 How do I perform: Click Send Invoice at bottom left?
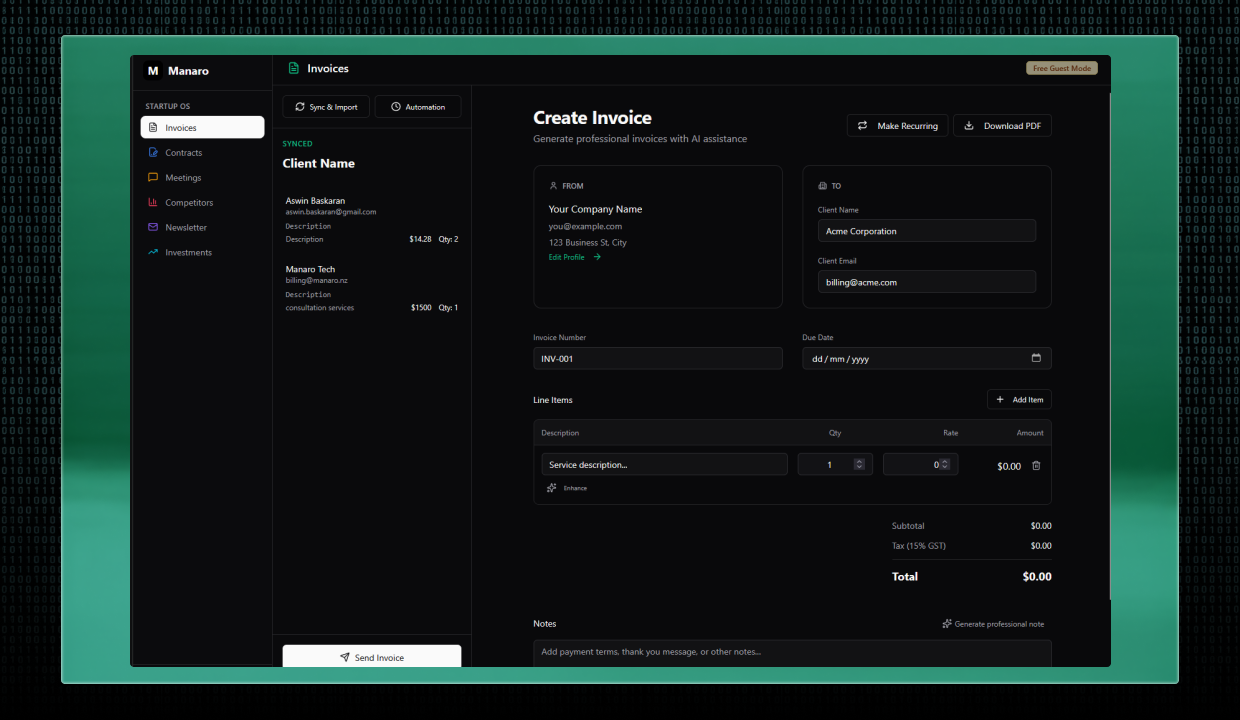[371, 657]
